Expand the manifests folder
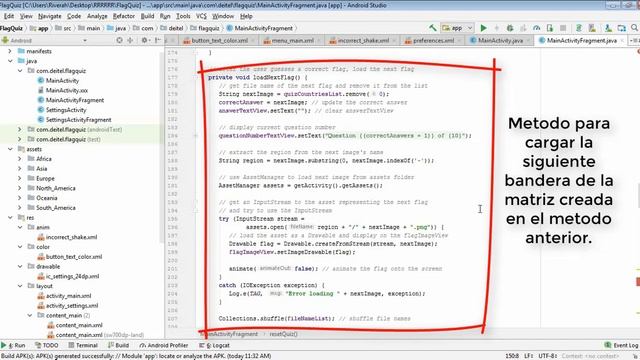Viewport: 640px width, 360px height. tap(10, 51)
